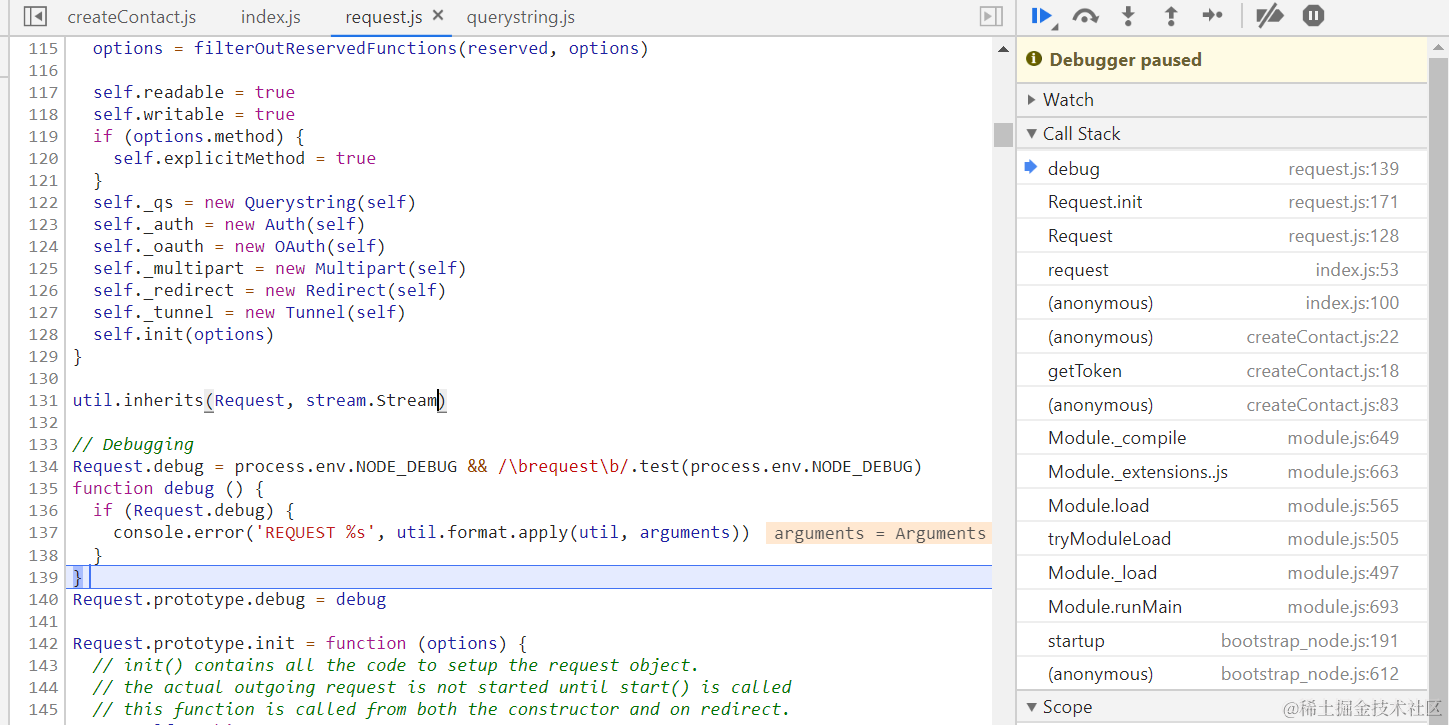1449x725 pixels.
Task: Step out of current function
Action: (1170, 16)
